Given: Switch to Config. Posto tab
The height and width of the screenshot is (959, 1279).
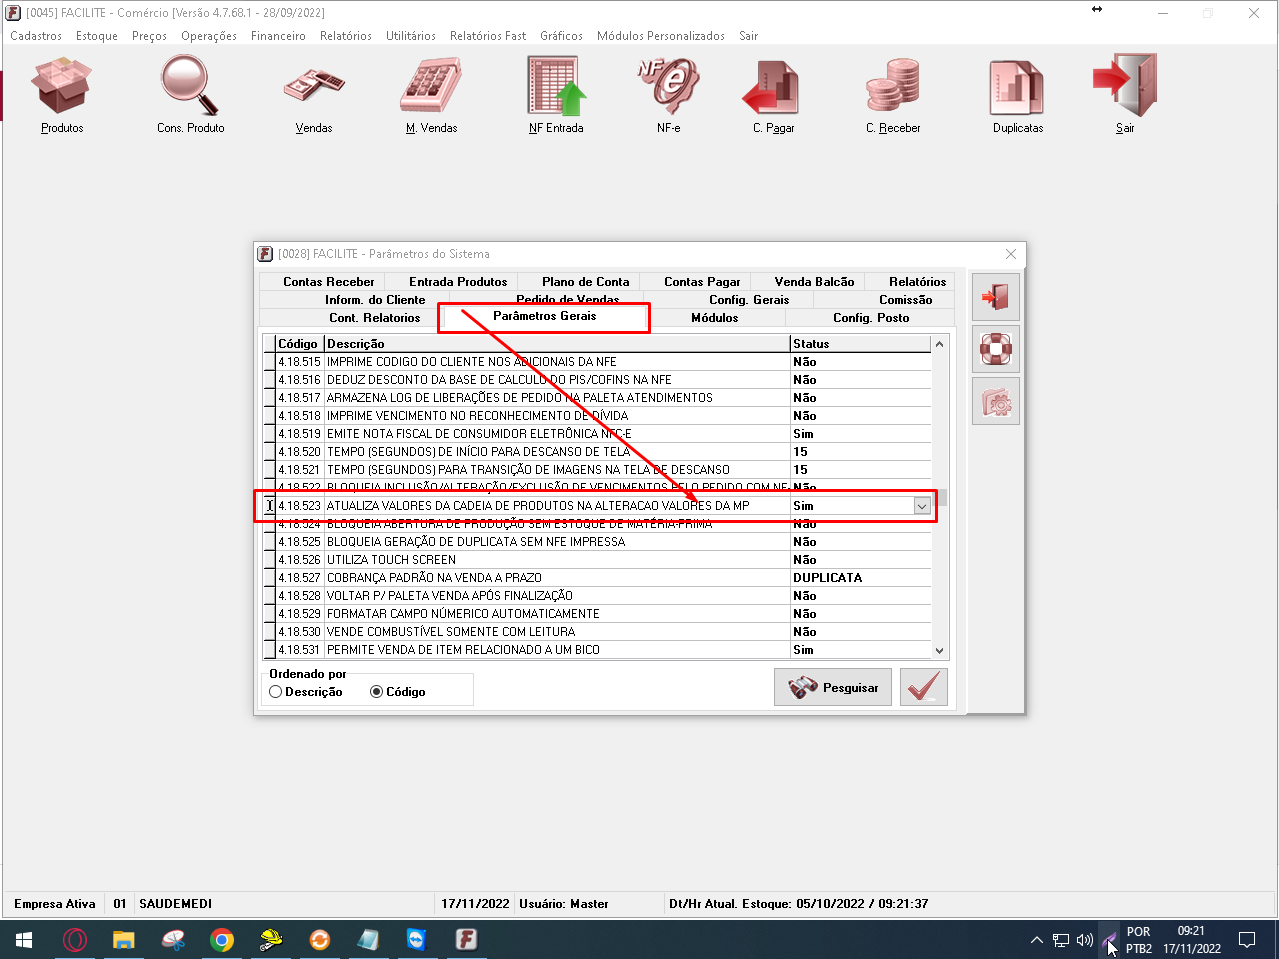Looking at the screenshot, I should 871,318.
